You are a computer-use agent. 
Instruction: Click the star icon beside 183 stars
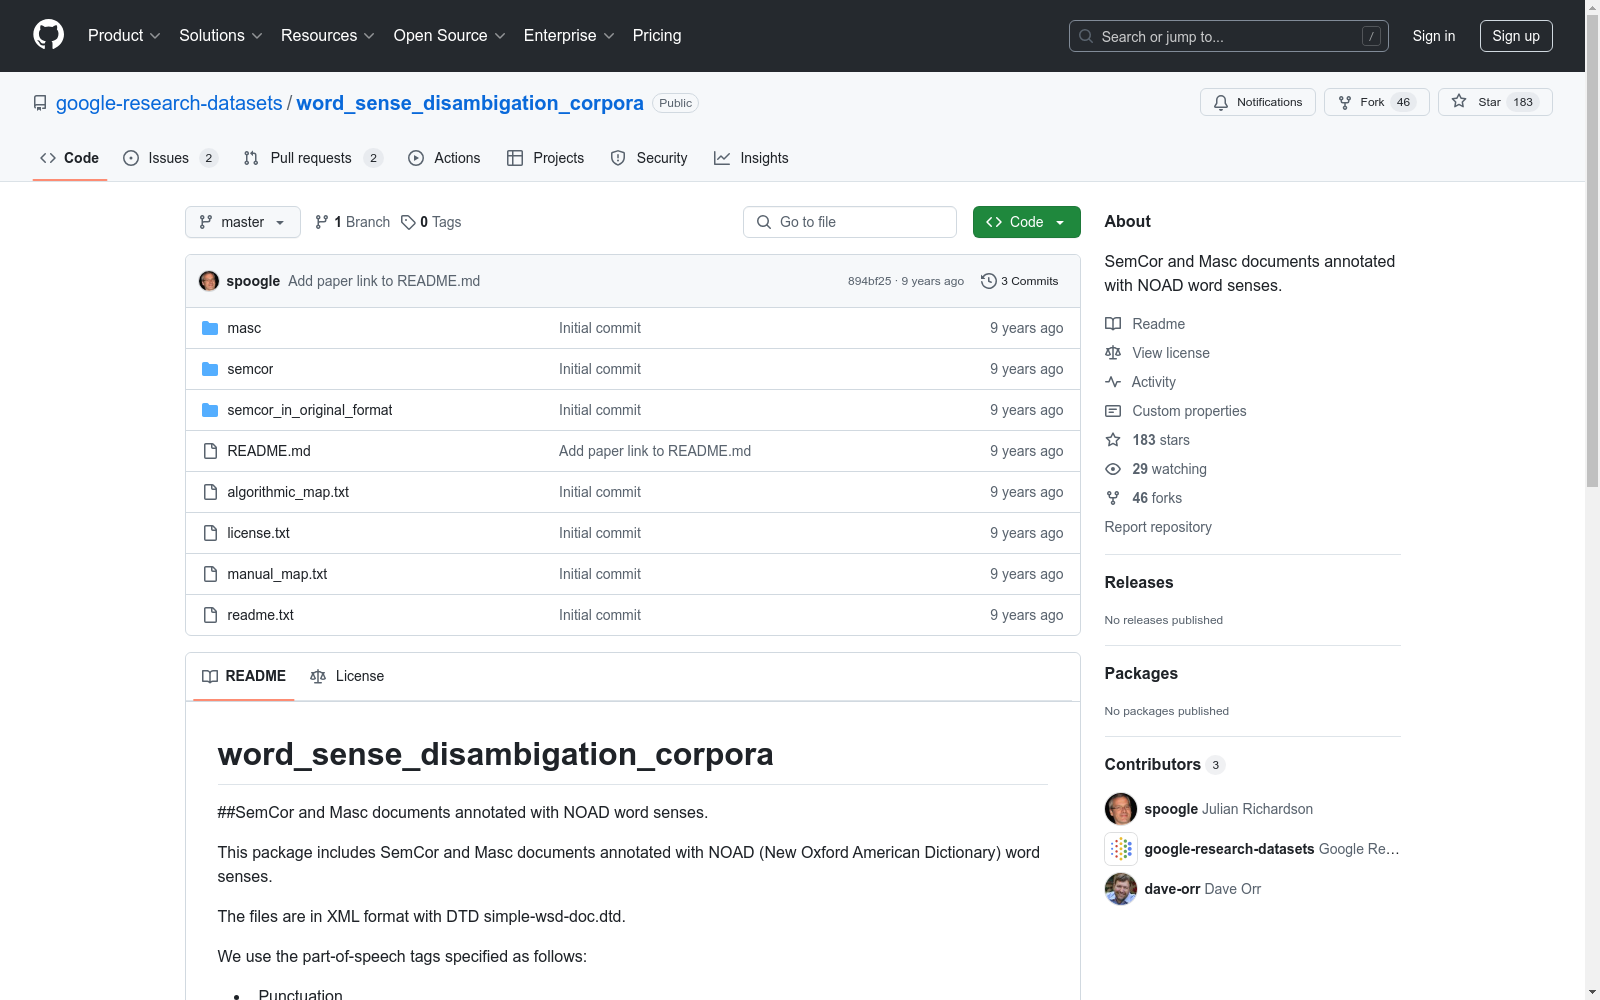click(1113, 440)
